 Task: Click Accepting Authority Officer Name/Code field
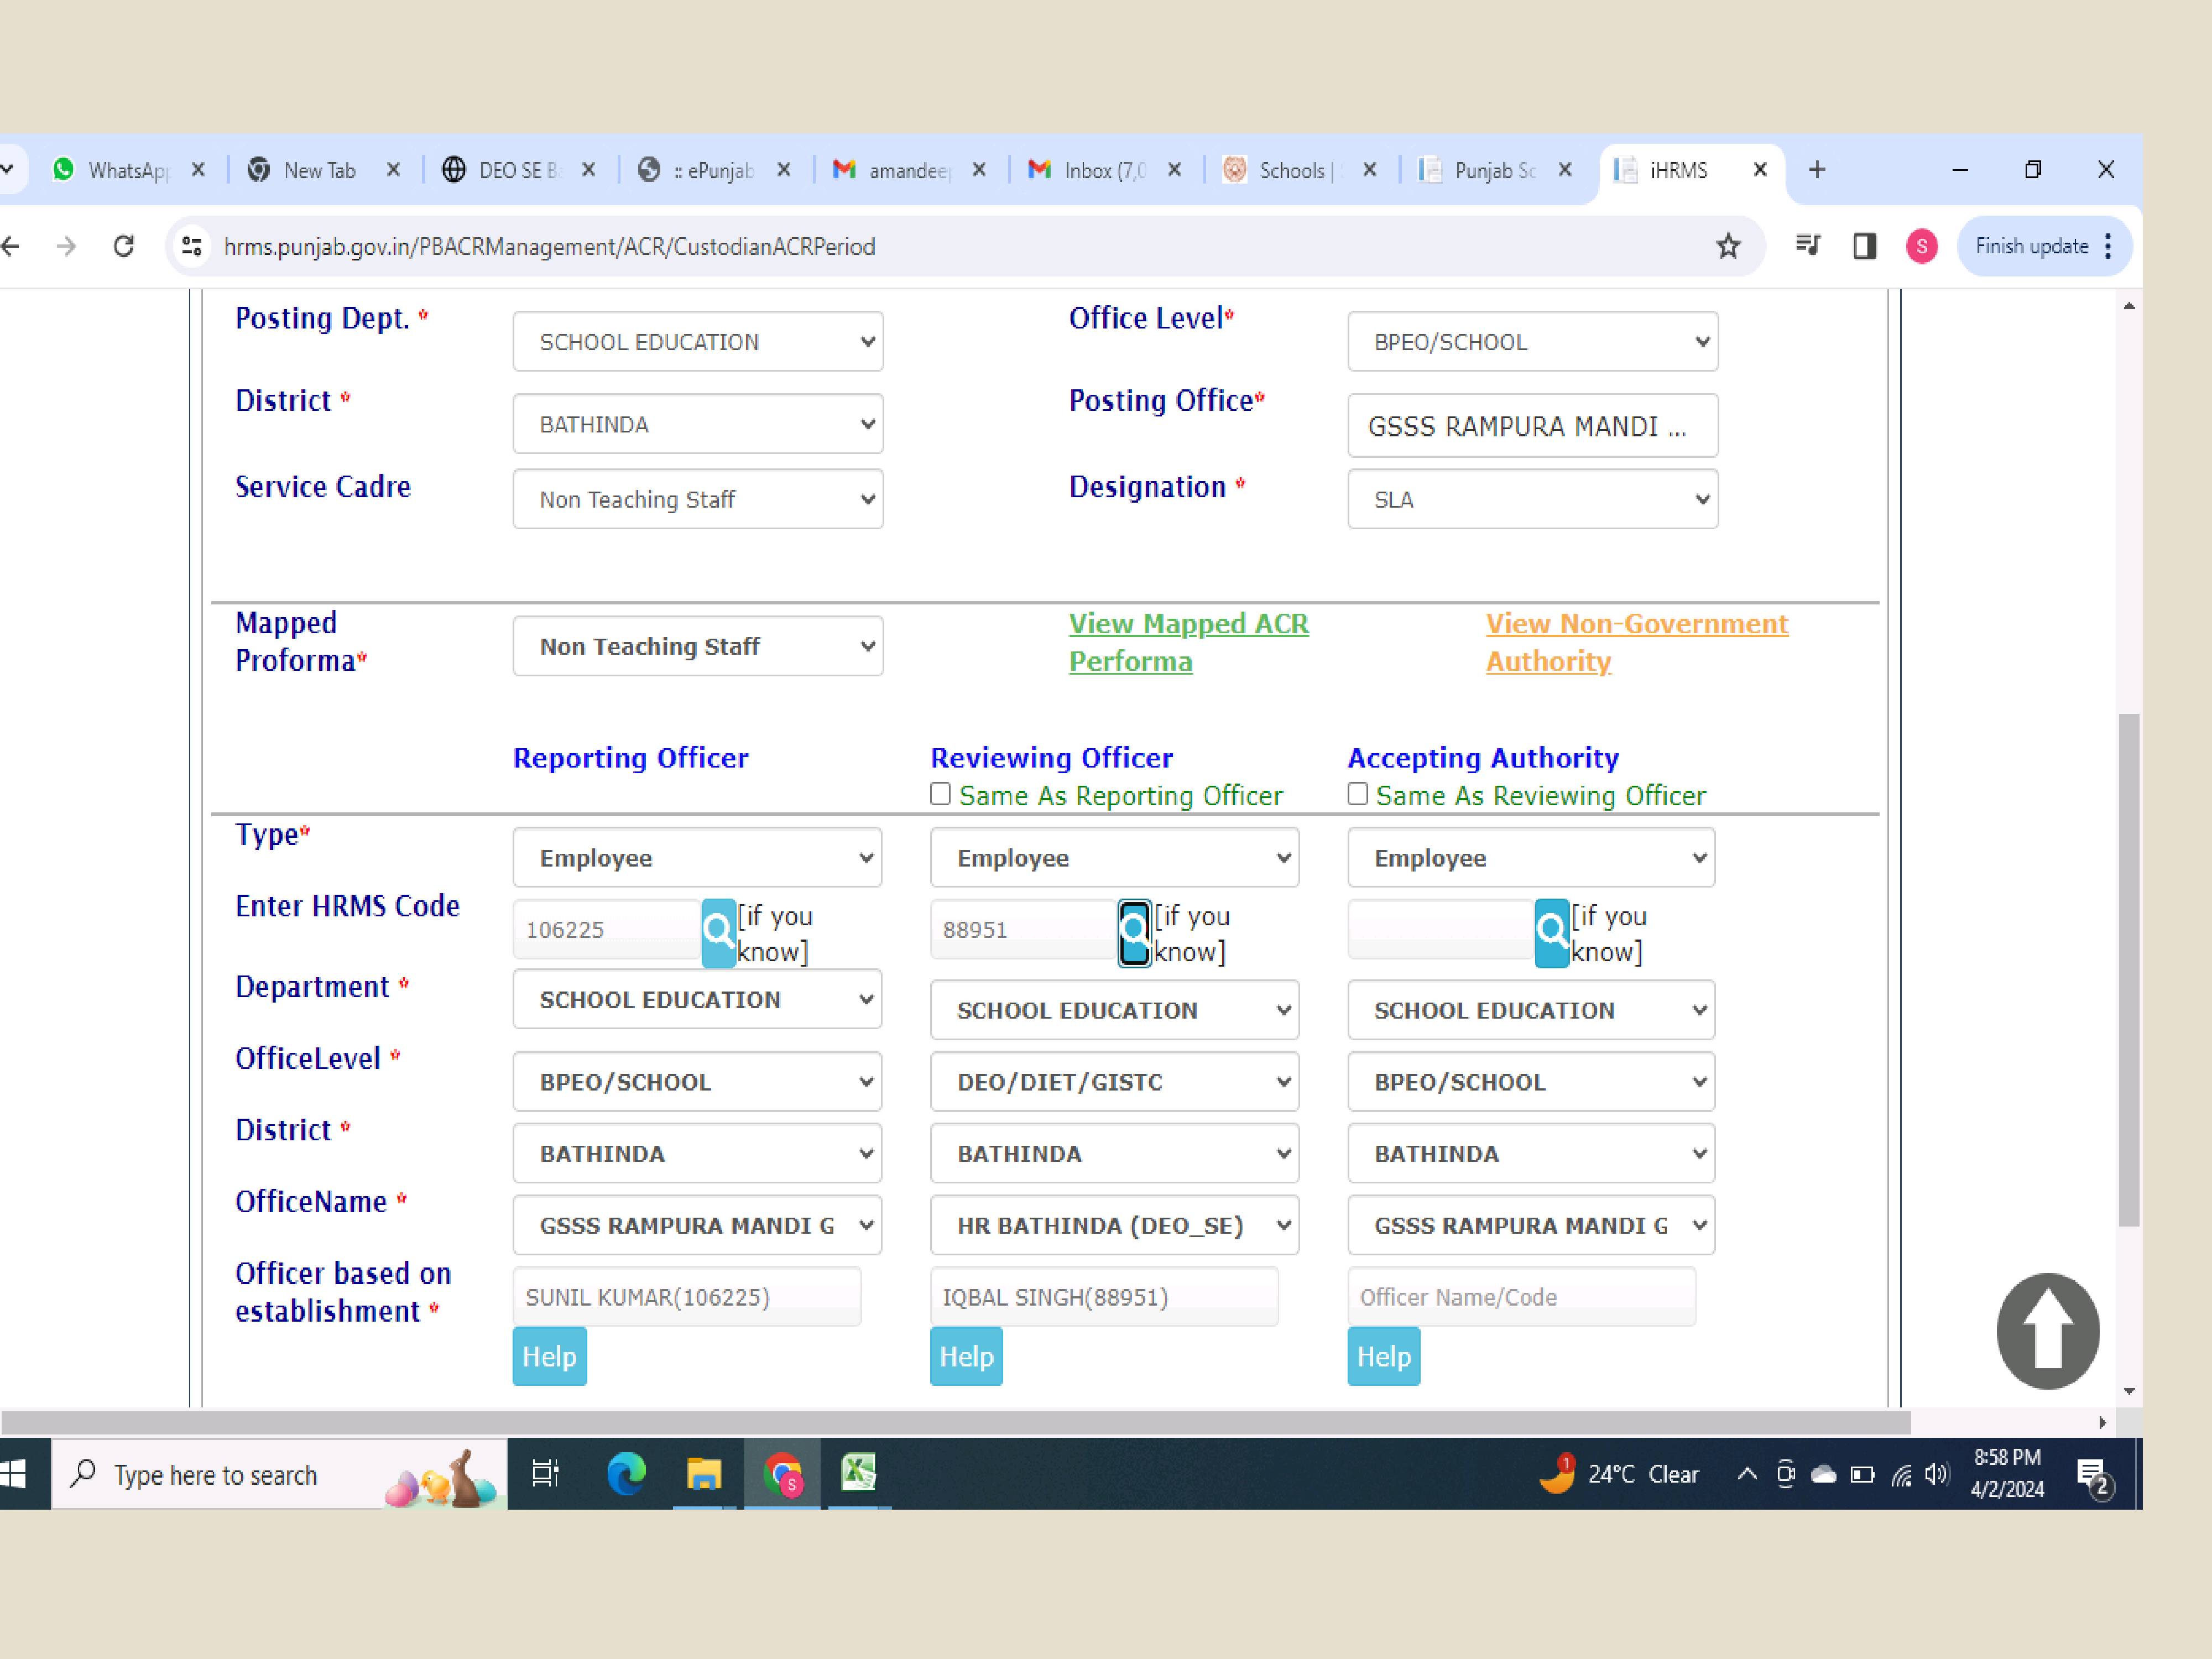1520,1297
